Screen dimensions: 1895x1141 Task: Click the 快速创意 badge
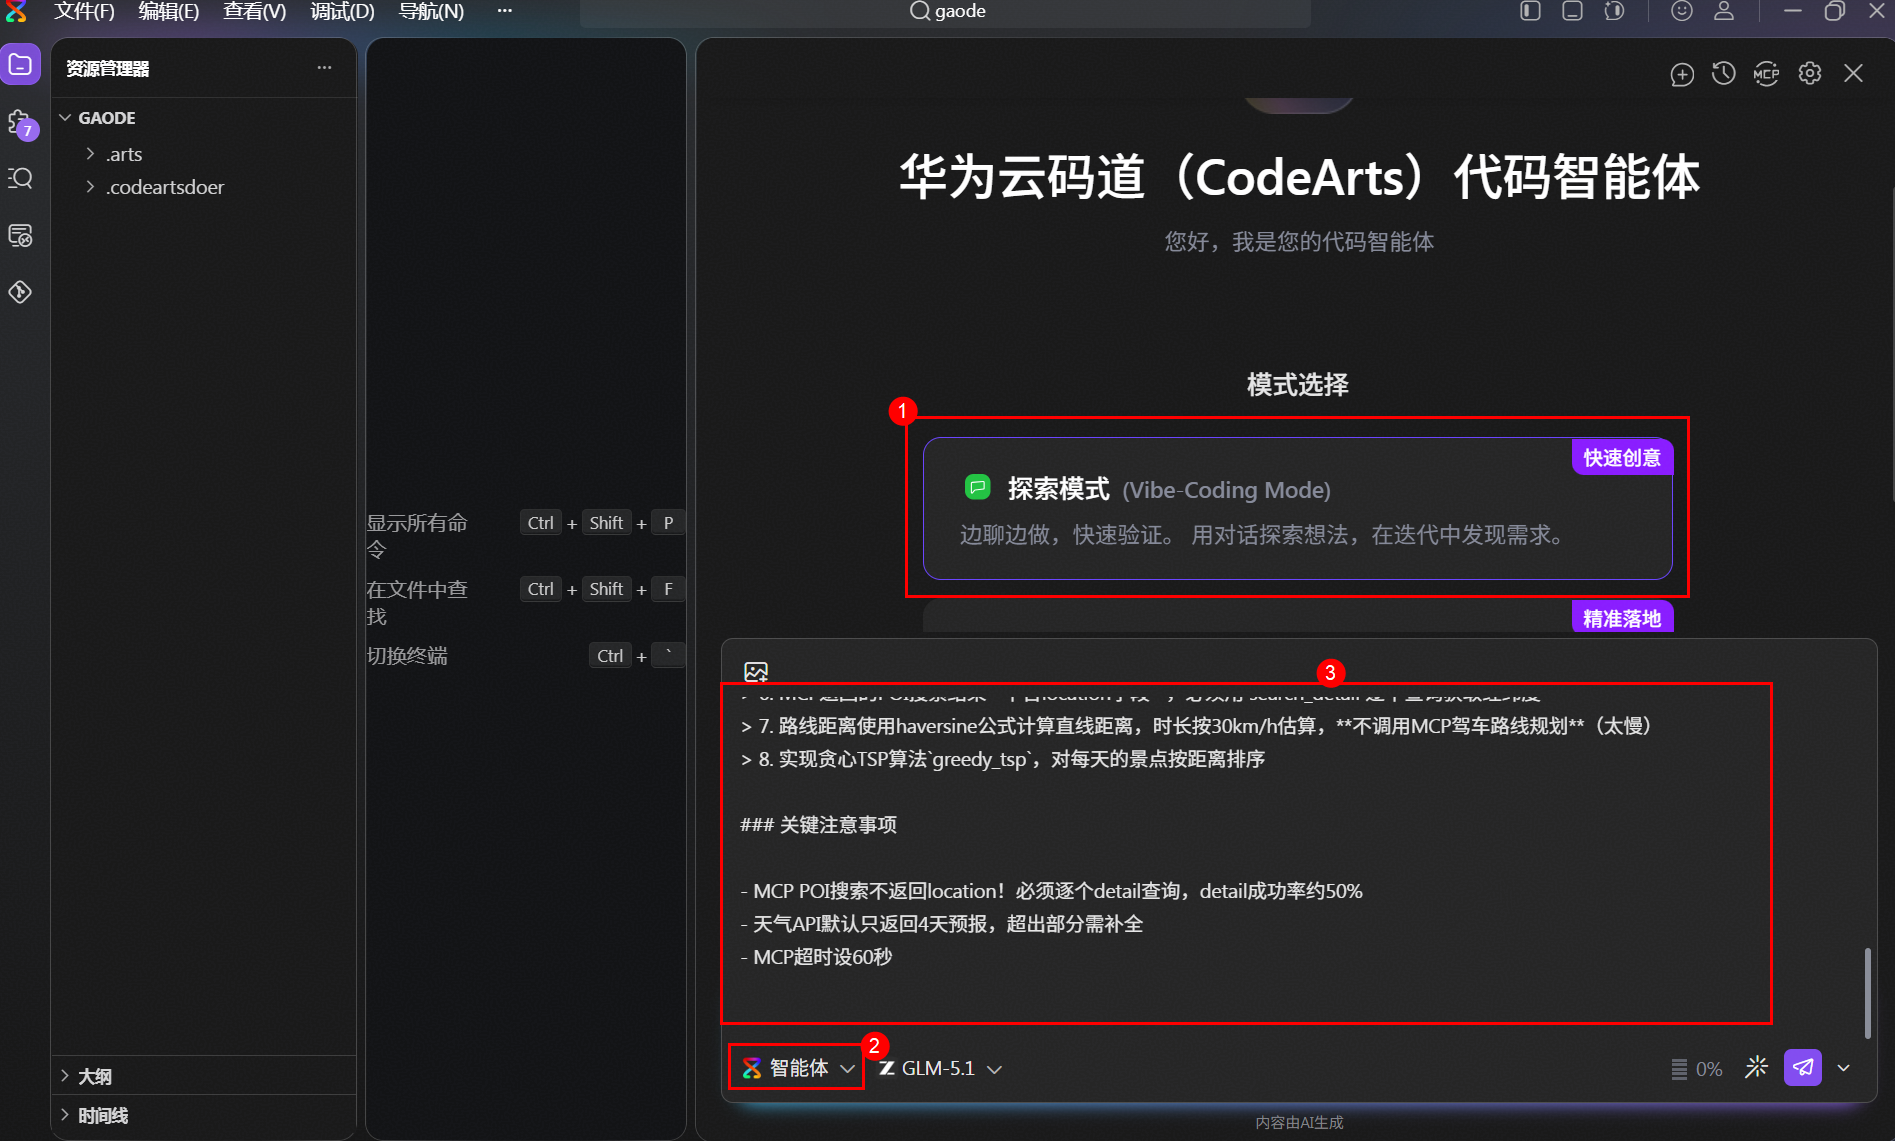(1622, 458)
